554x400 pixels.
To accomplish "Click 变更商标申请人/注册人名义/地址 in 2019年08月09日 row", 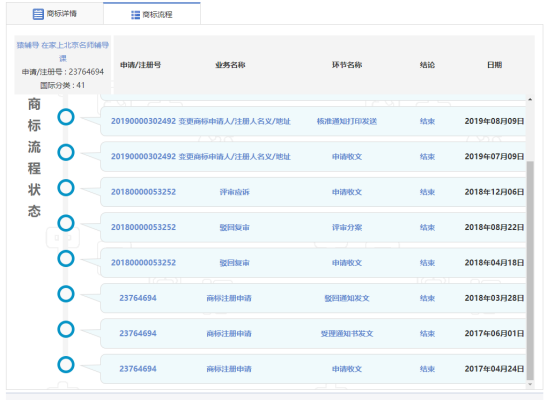I will tap(235, 122).
